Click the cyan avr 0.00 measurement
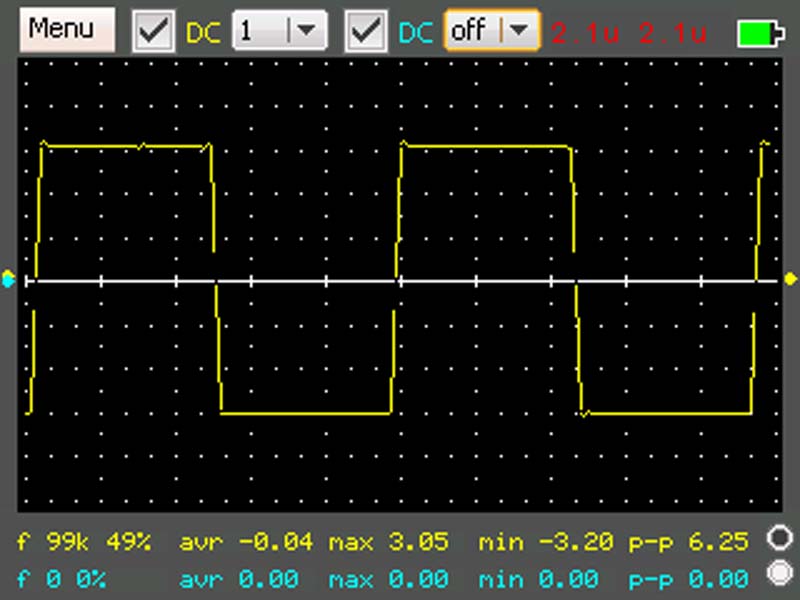800x600 pixels. (238, 579)
